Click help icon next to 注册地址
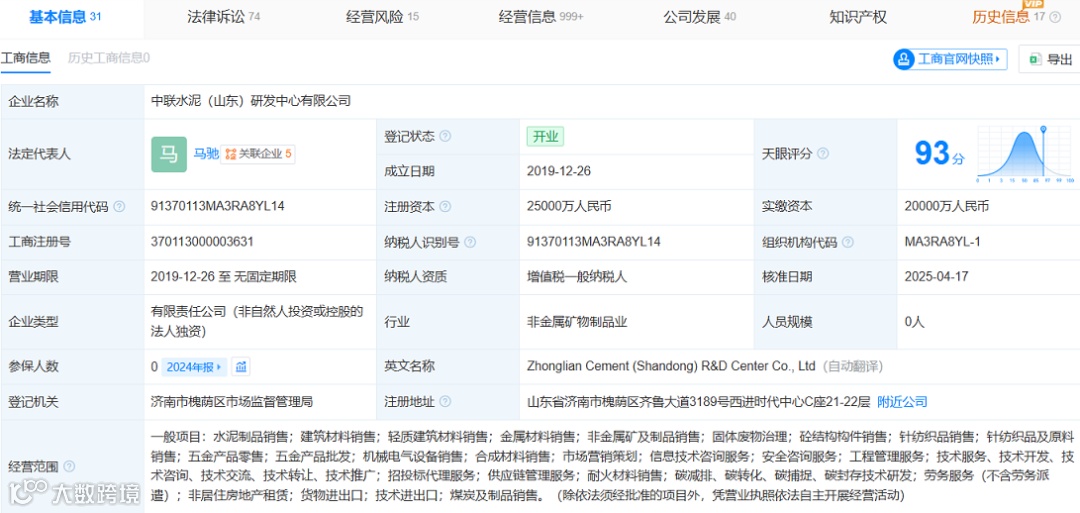This screenshot has width=1080, height=513. pyautogui.click(x=445, y=401)
